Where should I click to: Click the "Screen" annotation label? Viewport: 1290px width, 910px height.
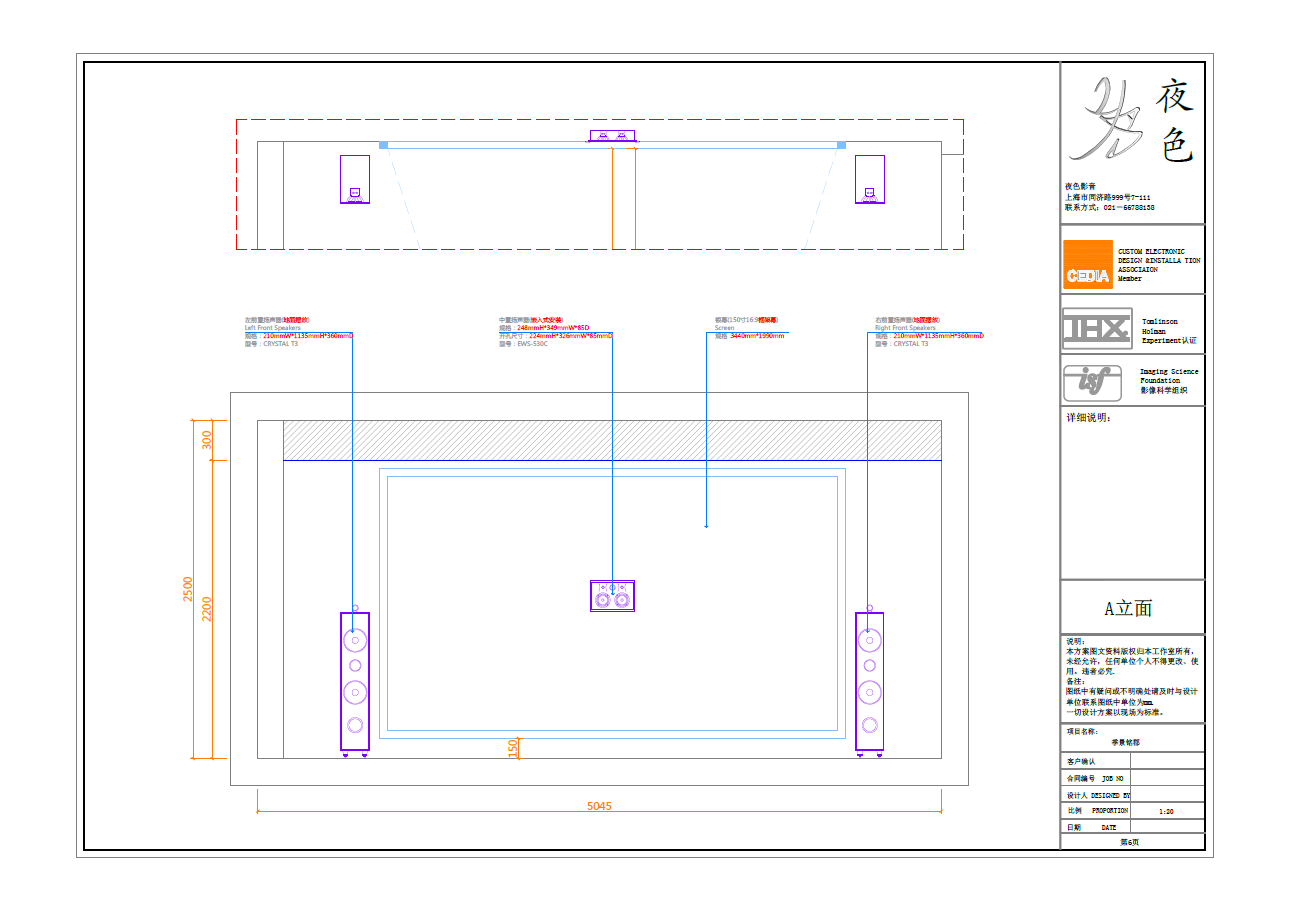tap(724, 328)
